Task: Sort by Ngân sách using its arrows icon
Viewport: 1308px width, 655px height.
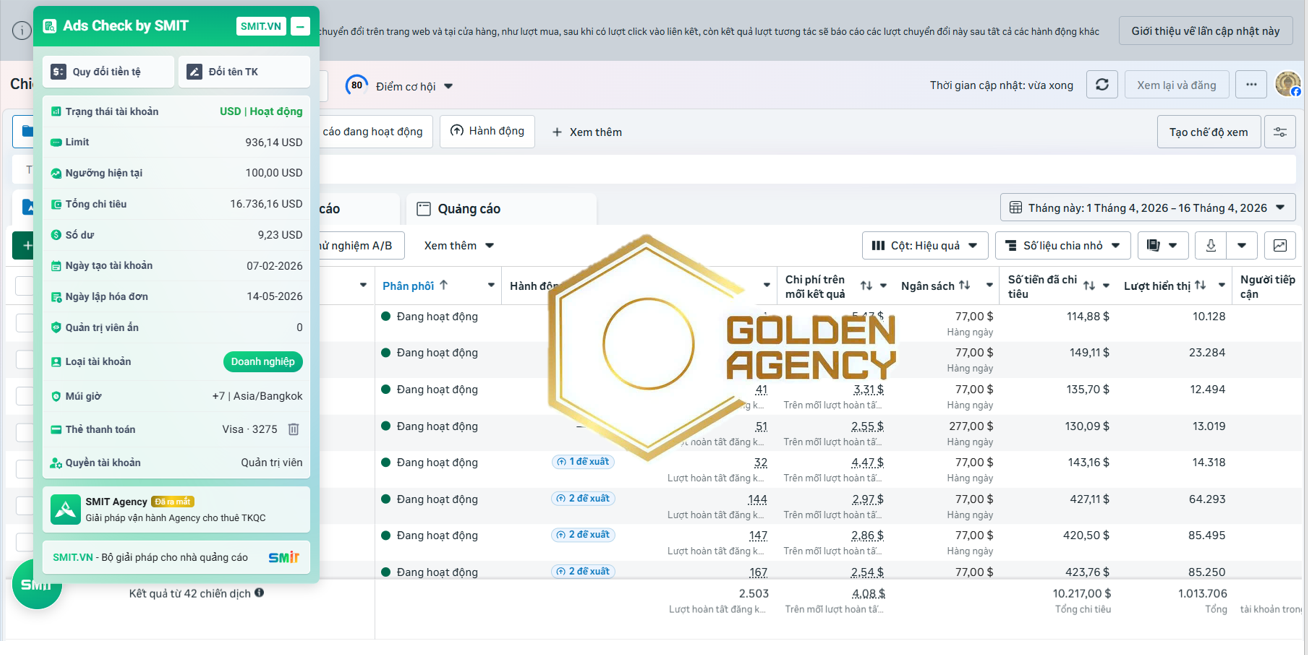Action: (x=965, y=286)
